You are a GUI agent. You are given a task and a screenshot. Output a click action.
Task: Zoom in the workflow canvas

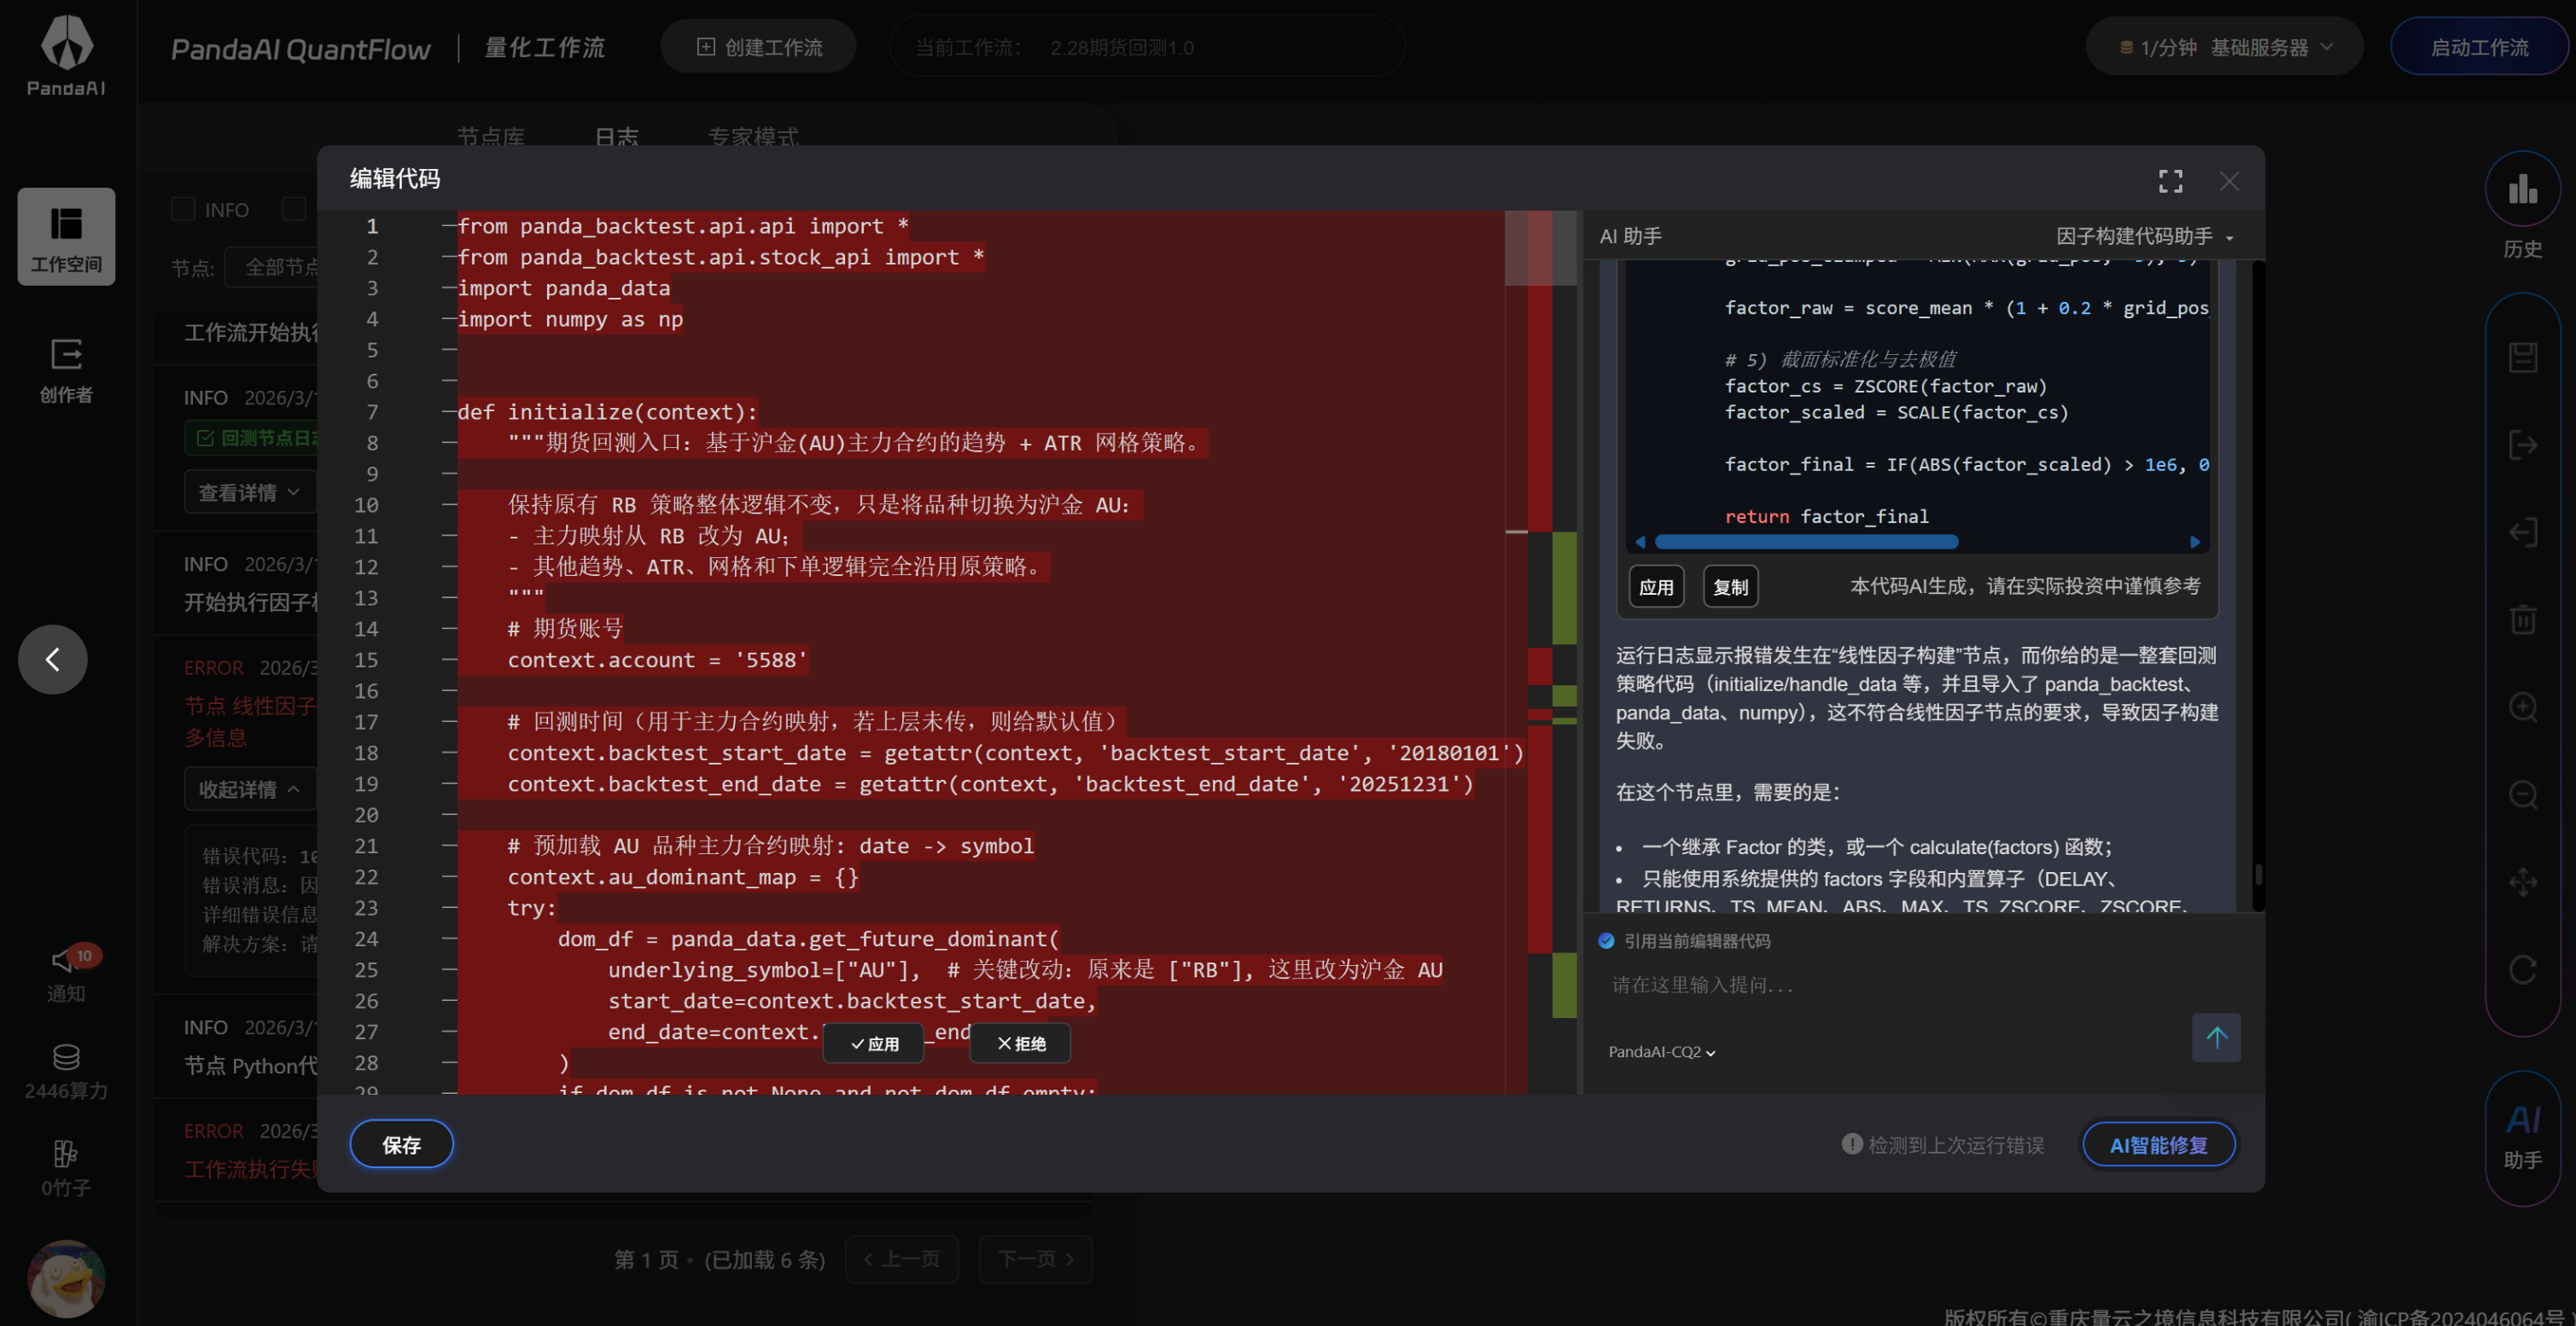click(2522, 707)
